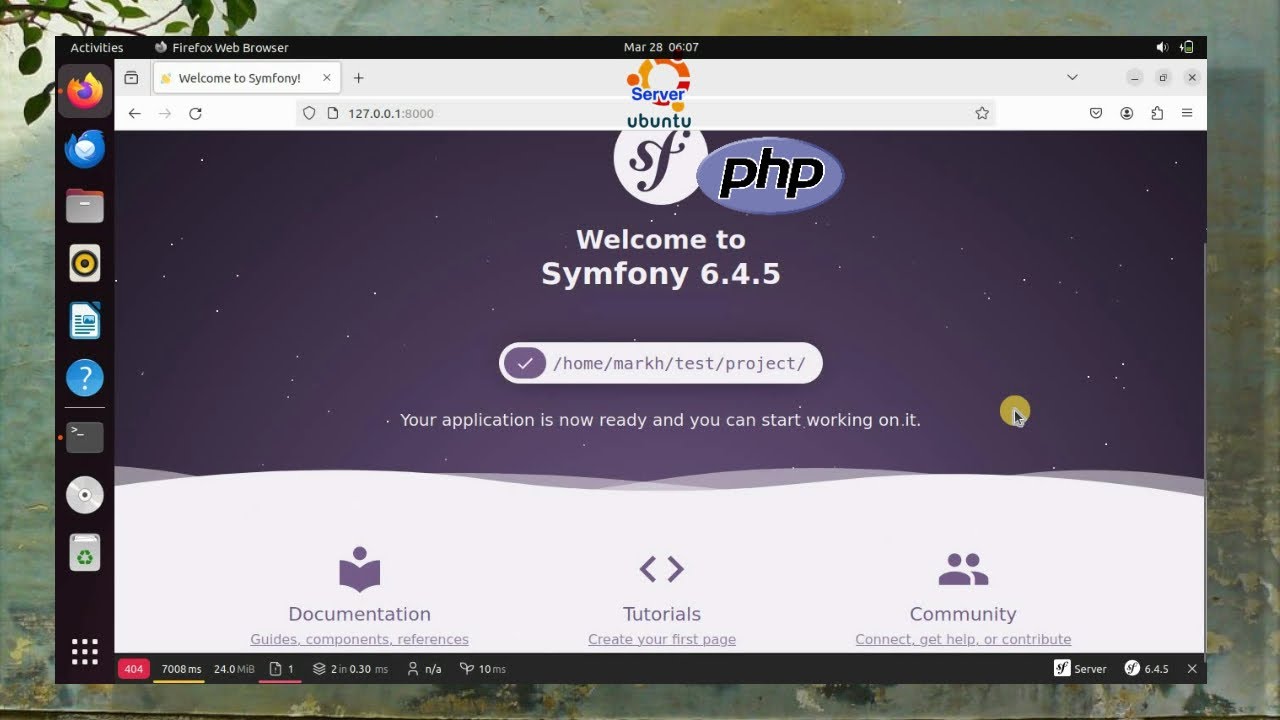Click the red 404 status badge

click(x=134, y=669)
